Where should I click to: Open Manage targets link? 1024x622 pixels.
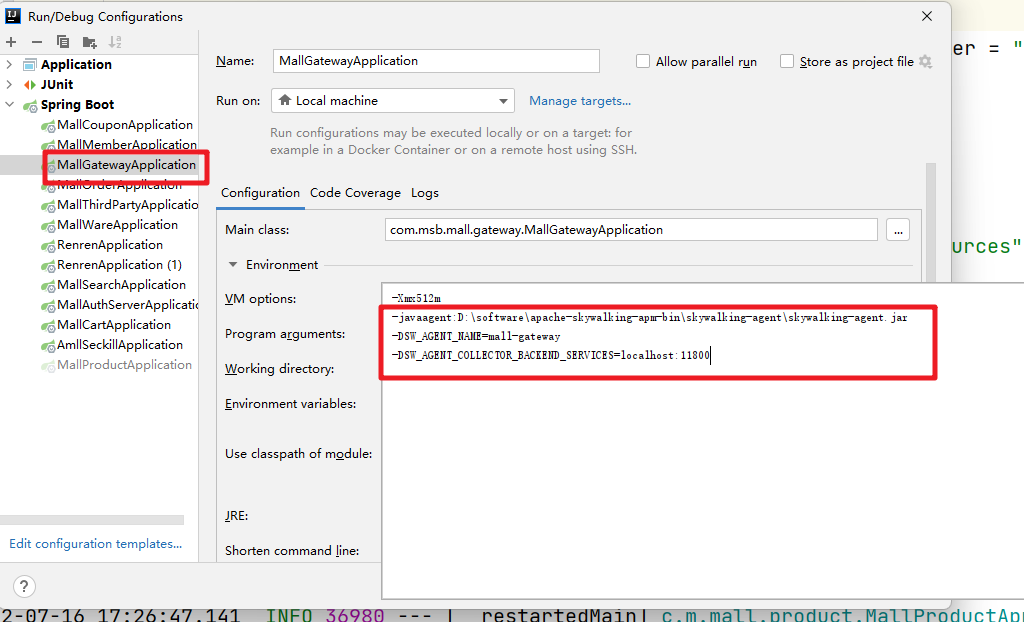tap(580, 101)
